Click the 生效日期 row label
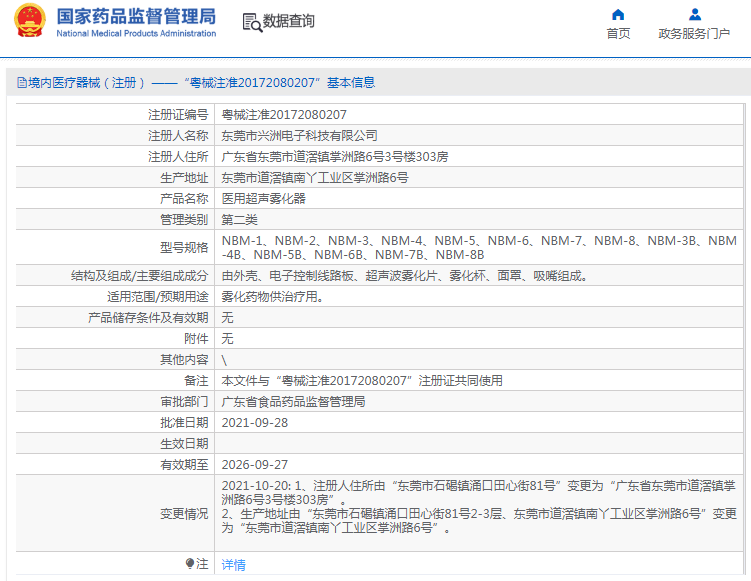This screenshot has width=751, height=581. point(184,444)
